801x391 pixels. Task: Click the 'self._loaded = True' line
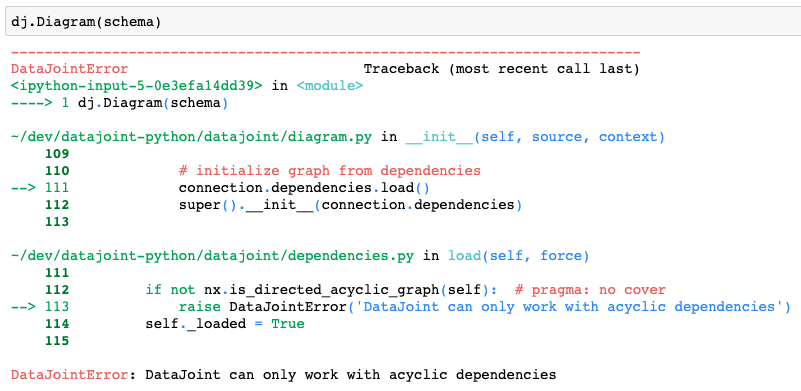[225, 324]
